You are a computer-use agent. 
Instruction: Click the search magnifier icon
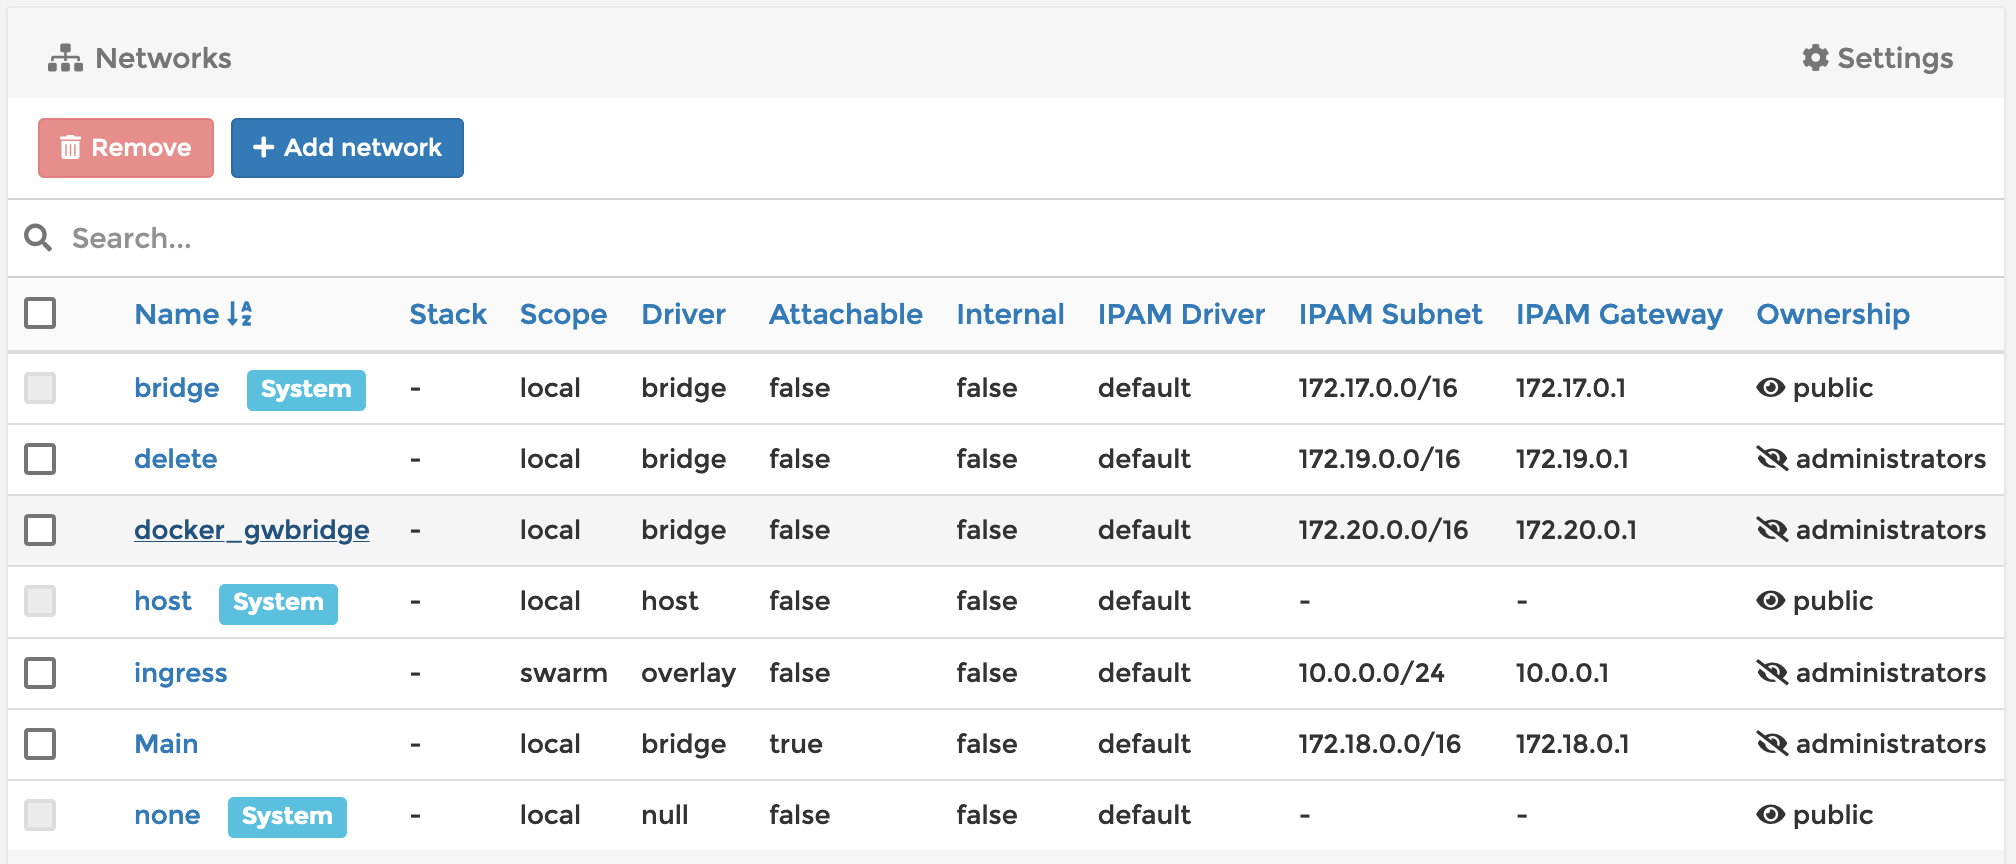(38, 238)
